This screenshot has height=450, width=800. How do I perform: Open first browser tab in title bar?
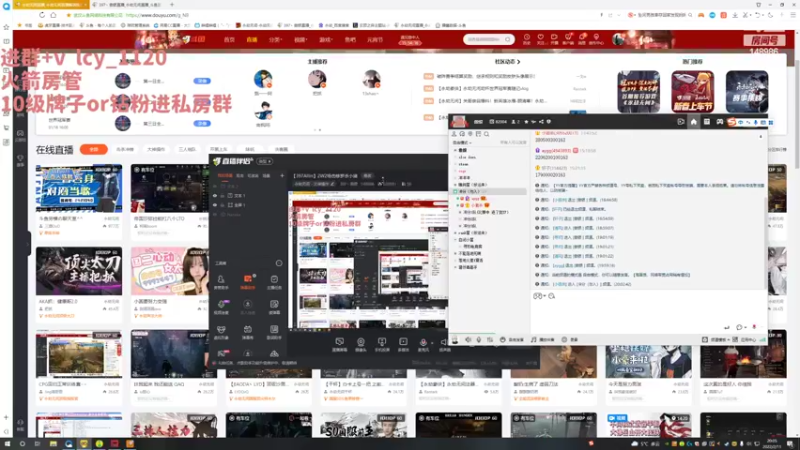(x=50, y=5)
